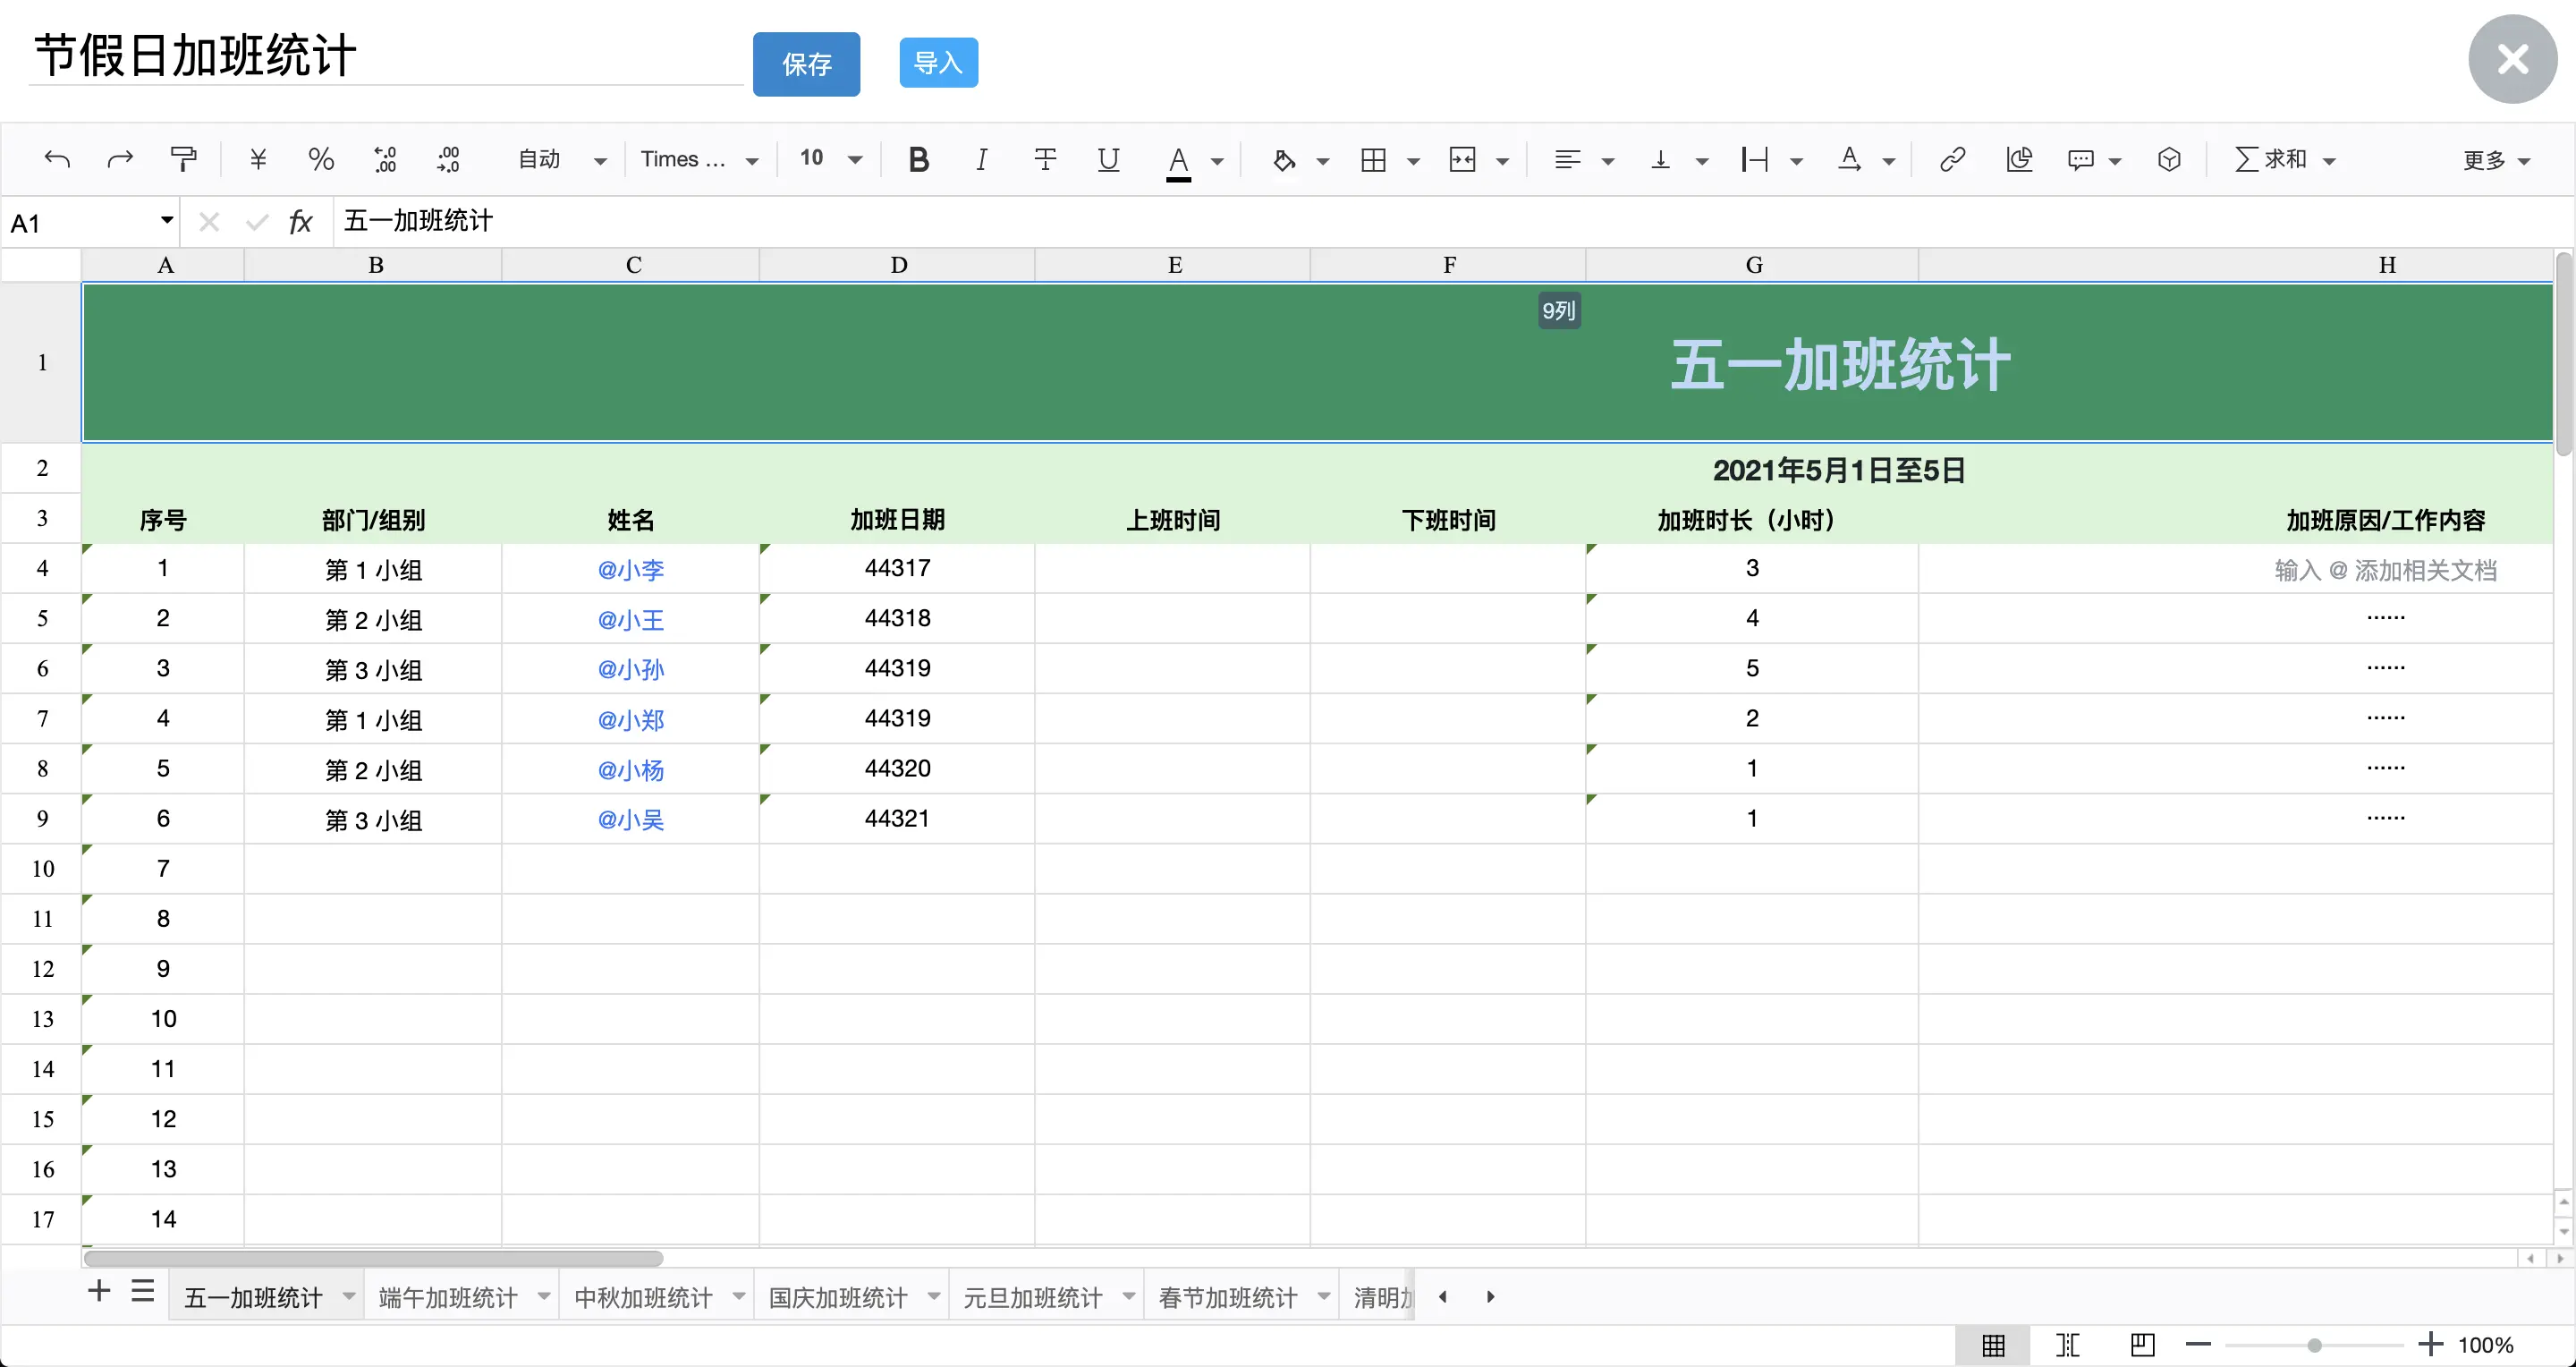Switch to the 国庆加班统计 sheet tab

coord(838,1297)
